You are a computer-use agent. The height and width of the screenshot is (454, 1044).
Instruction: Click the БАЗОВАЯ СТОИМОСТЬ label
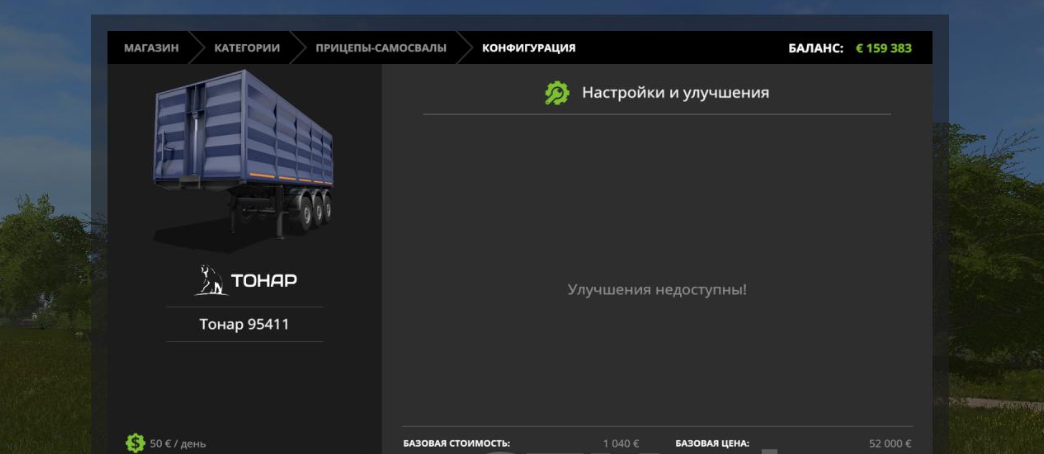pyautogui.click(x=456, y=443)
